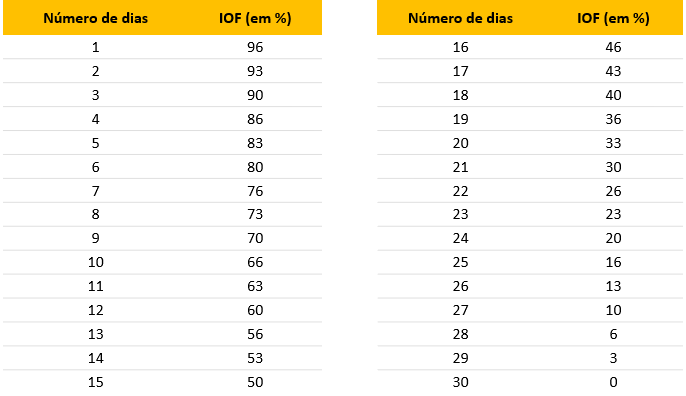Select the day 10 cell
This screenshot has height=396, width=686.
[95, 263]
